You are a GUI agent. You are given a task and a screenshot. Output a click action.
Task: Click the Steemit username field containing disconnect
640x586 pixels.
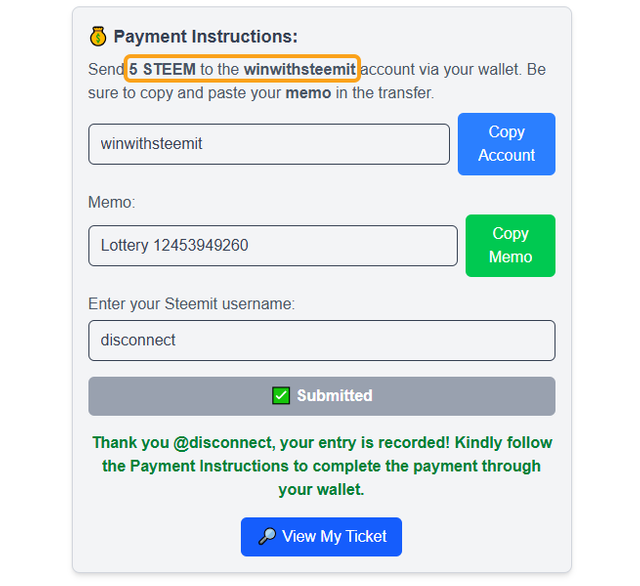pyautogui.click(x=322, y=340)
